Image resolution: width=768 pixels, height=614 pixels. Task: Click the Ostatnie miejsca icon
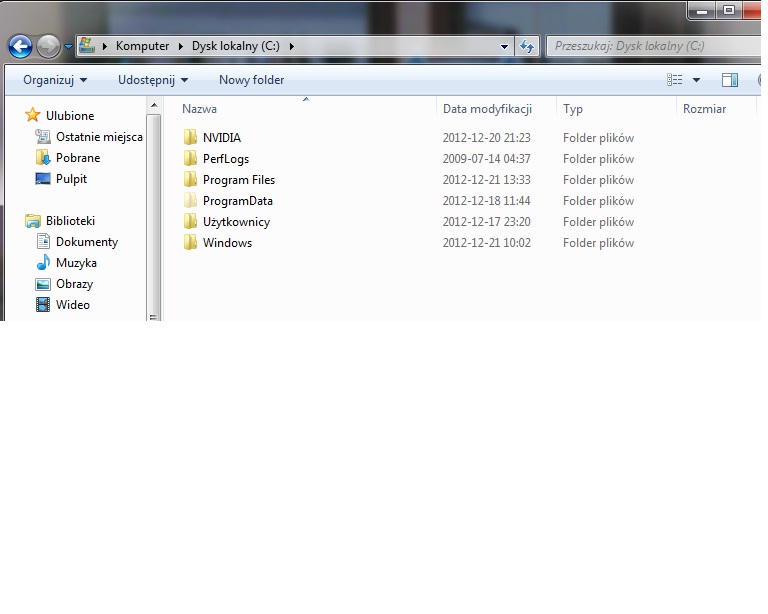pos(43,137)
